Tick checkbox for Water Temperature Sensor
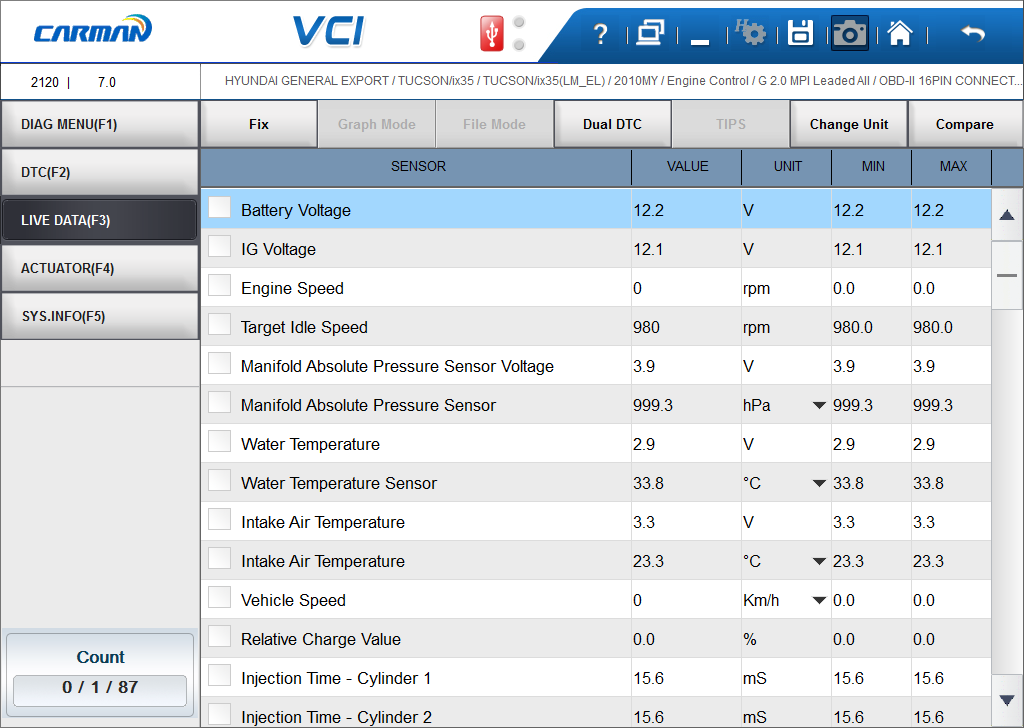 (x=219, y=481)
